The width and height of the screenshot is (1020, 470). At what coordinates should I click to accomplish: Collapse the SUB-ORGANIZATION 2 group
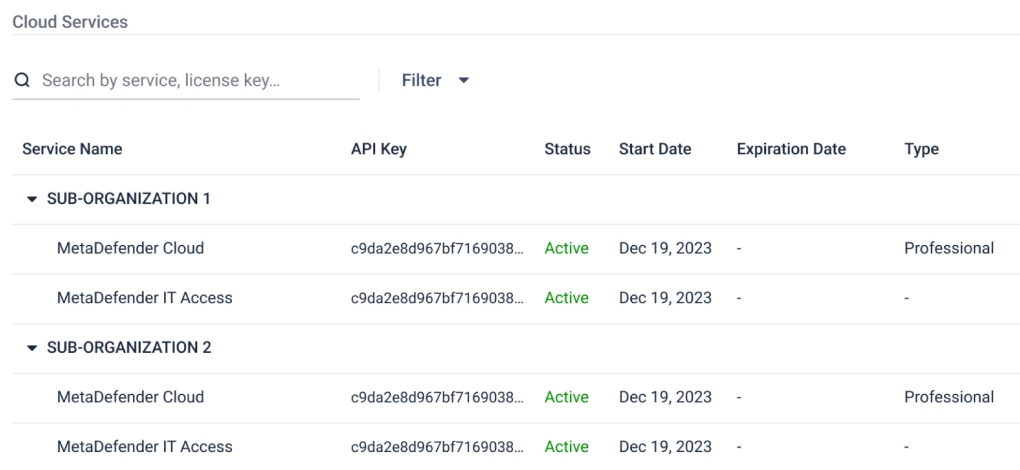point(32,348)
